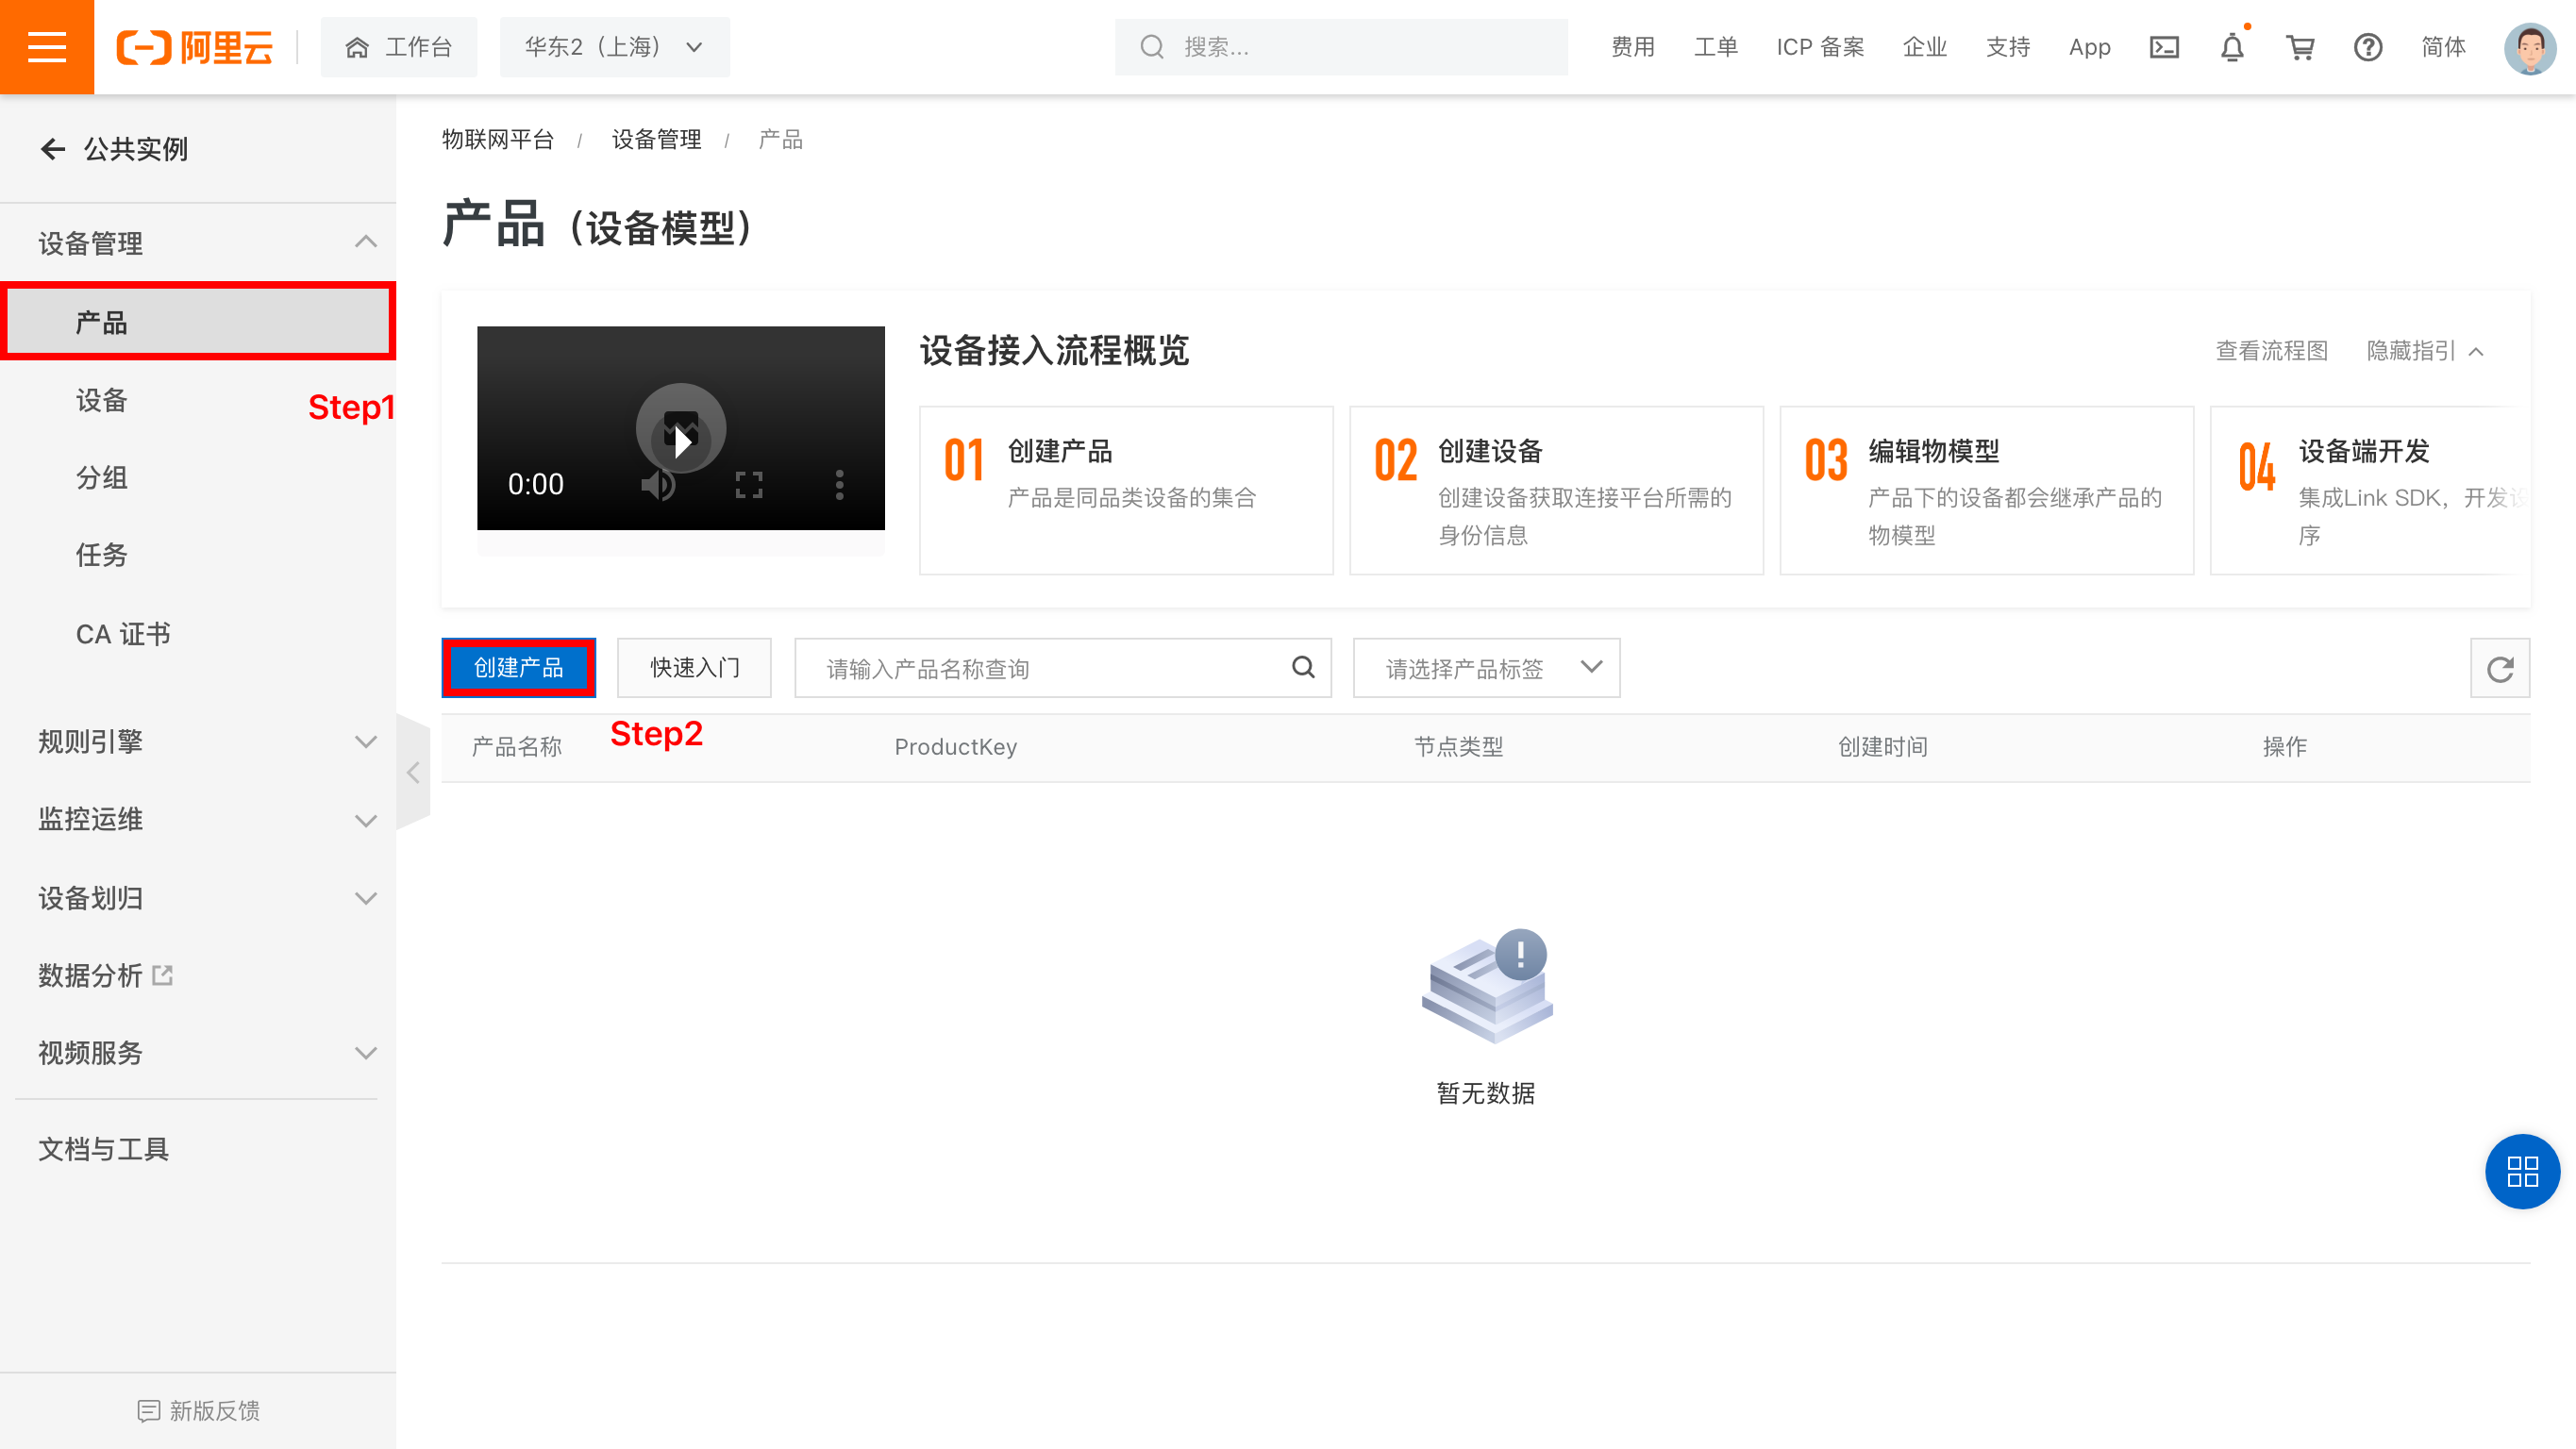Open the notifications bell
2576x1449 pixels.
pyautogui.click(x=2232, y=47)
